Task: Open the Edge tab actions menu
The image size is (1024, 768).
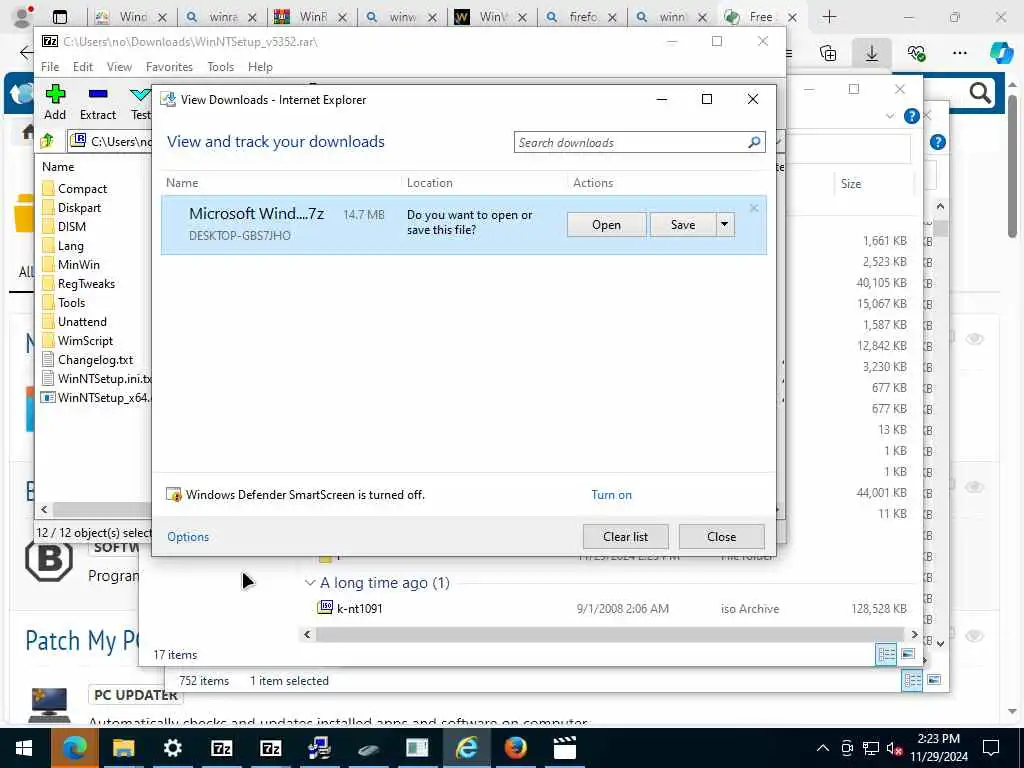Action: coord(59,17)
